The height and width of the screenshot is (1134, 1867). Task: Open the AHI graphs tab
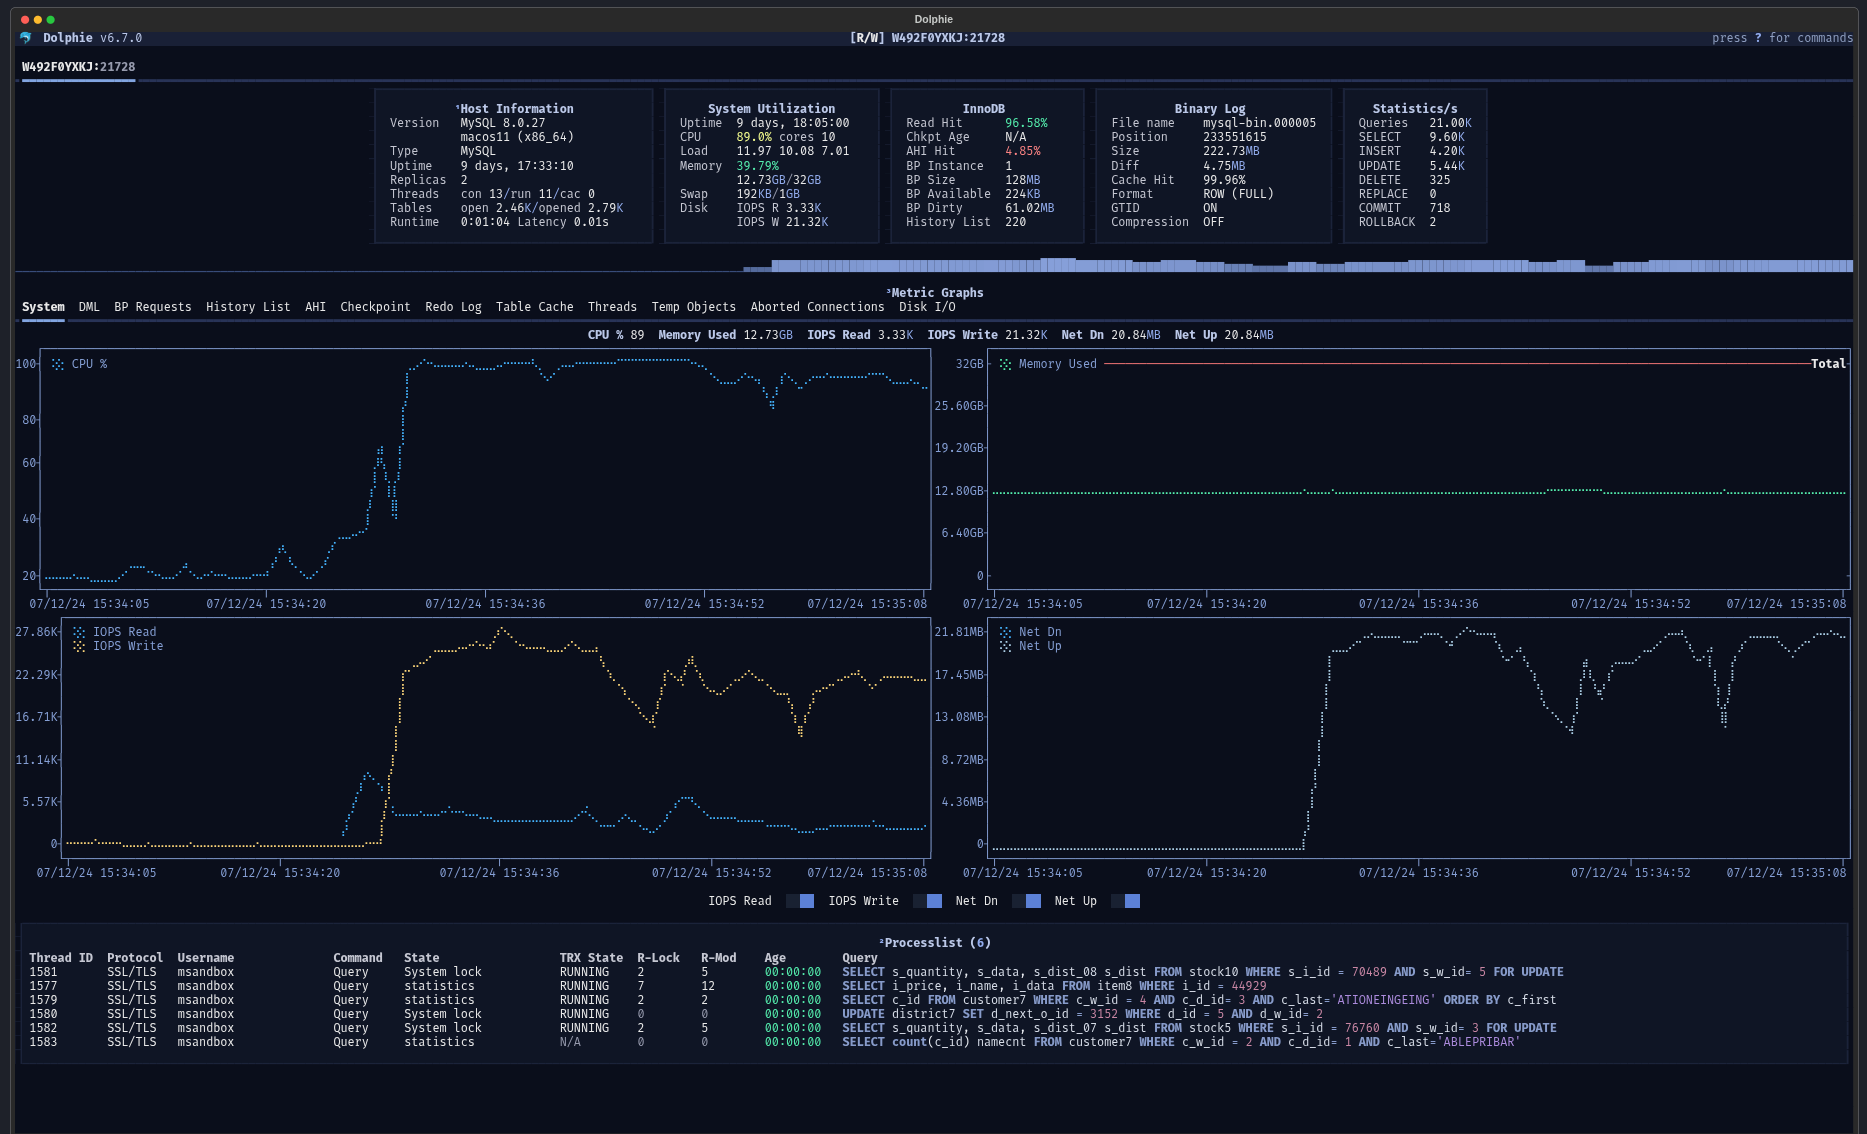tap(315, 307)
